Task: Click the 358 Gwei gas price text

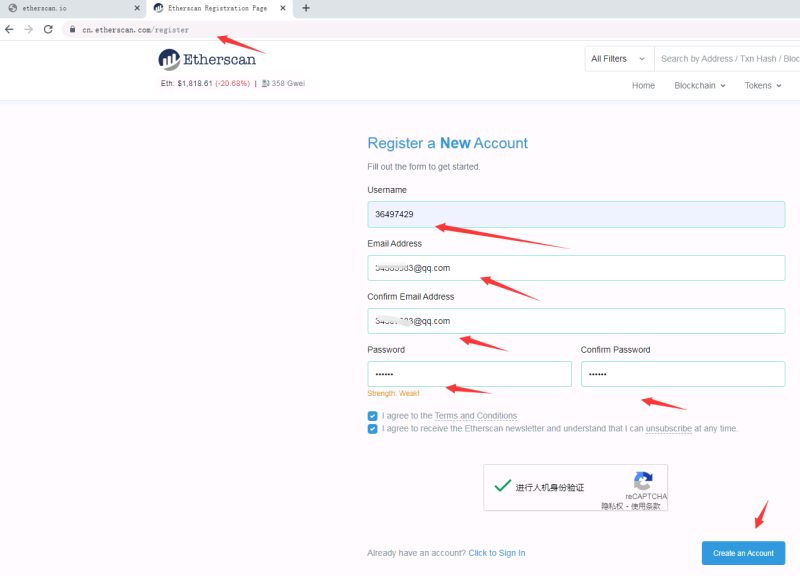Action: coord(288,83)
